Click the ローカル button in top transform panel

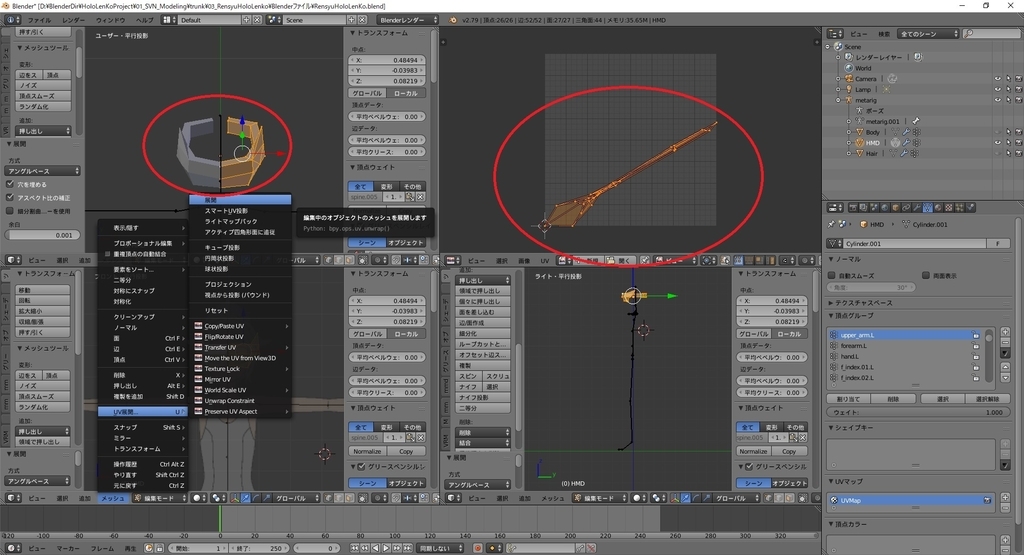pyautogui.click(x=406, y=93)
